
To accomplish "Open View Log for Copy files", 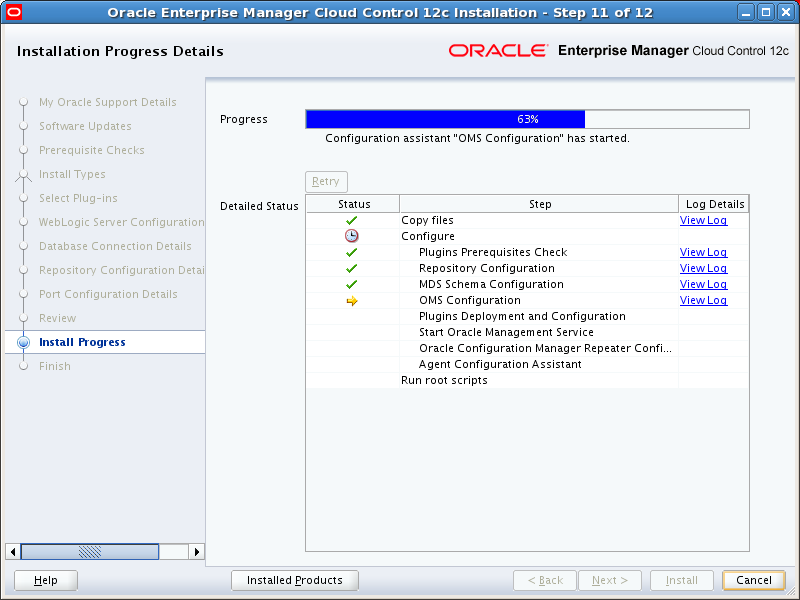I will coord(704,220).
